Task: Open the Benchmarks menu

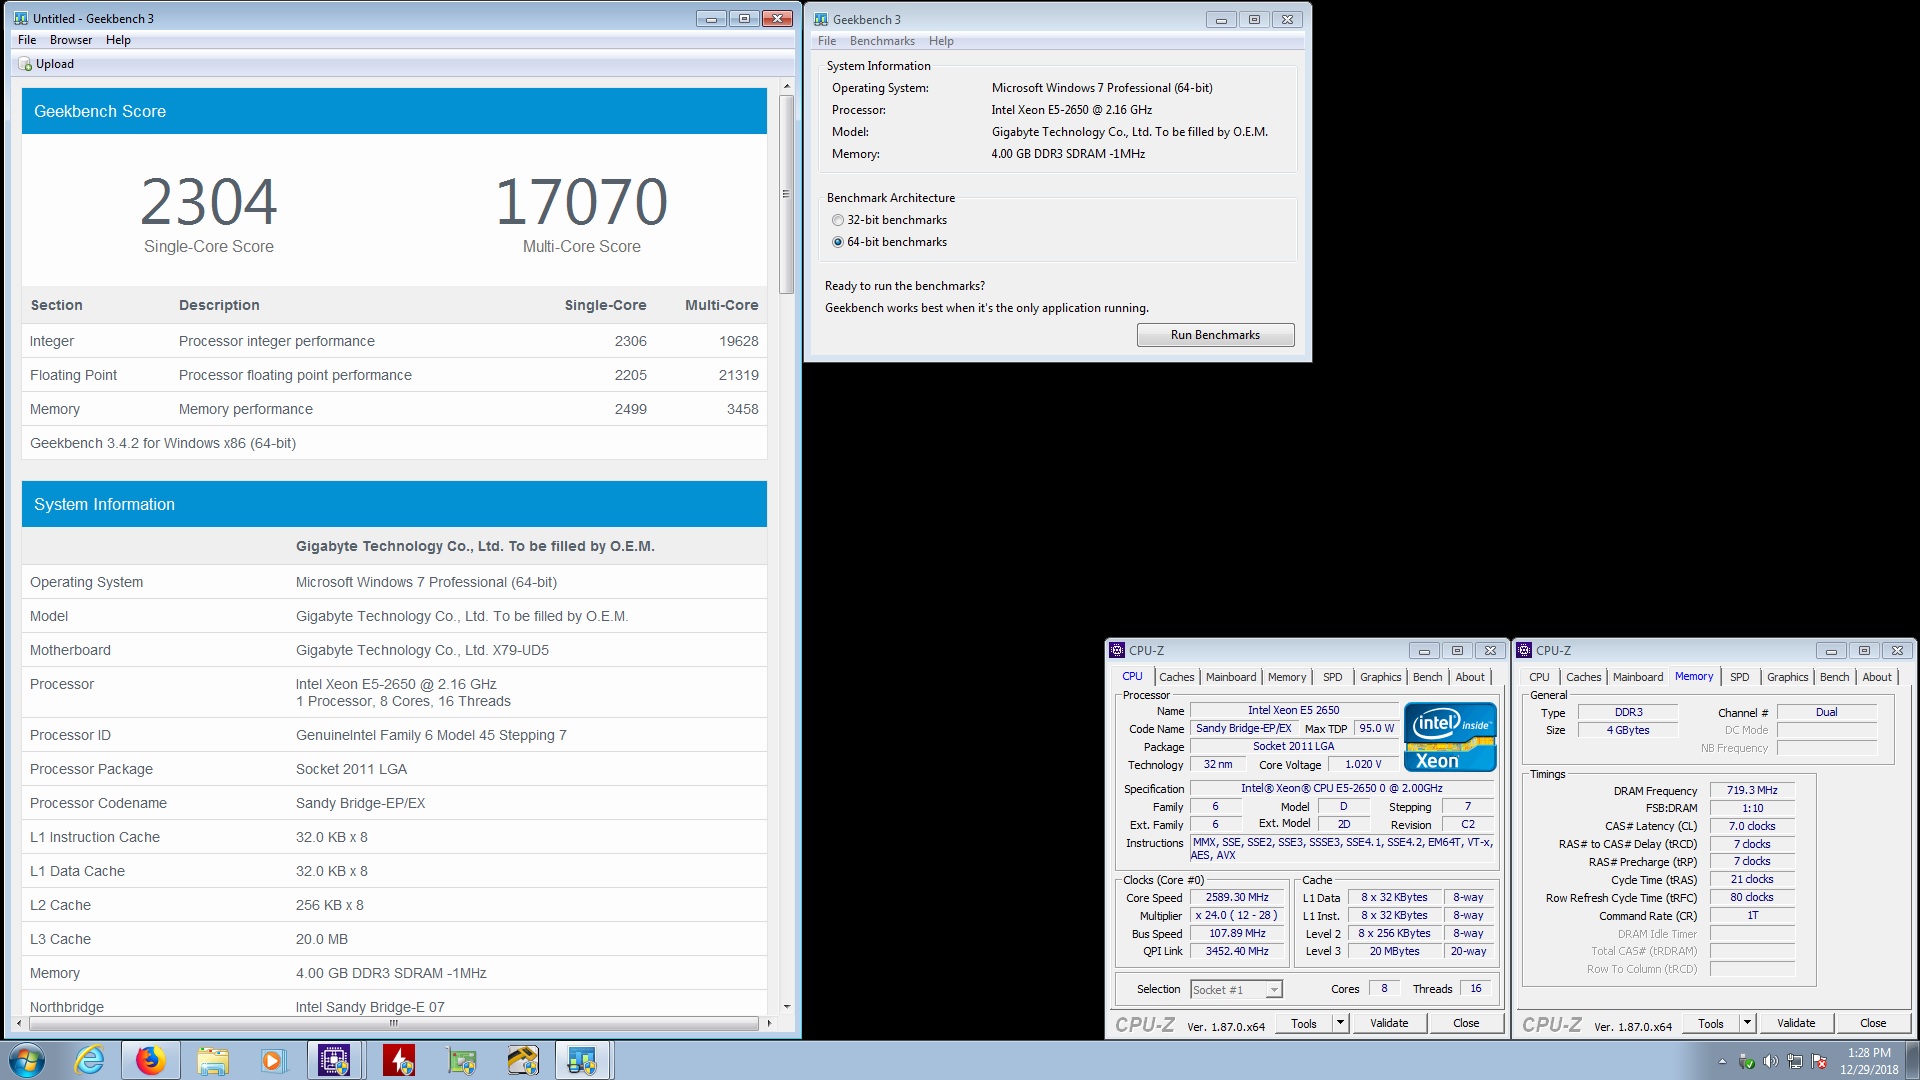Action: (882, 41)
